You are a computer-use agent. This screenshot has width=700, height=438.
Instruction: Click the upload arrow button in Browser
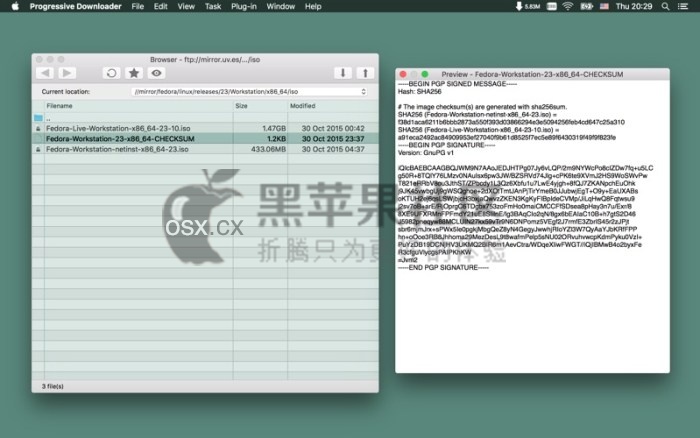point(365,73)
